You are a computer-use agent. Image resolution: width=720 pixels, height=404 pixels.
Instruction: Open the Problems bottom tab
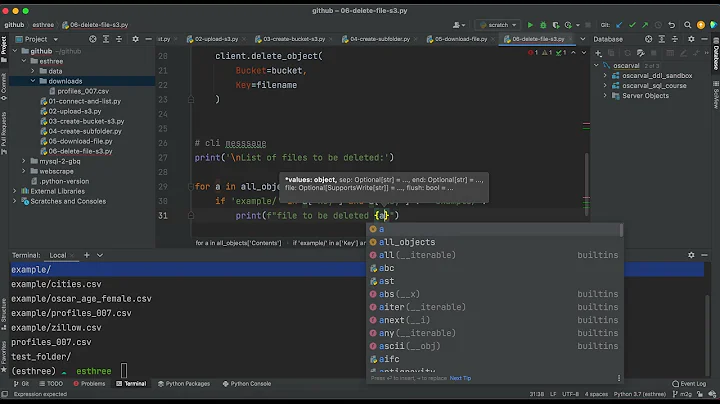tap(89, 384)
